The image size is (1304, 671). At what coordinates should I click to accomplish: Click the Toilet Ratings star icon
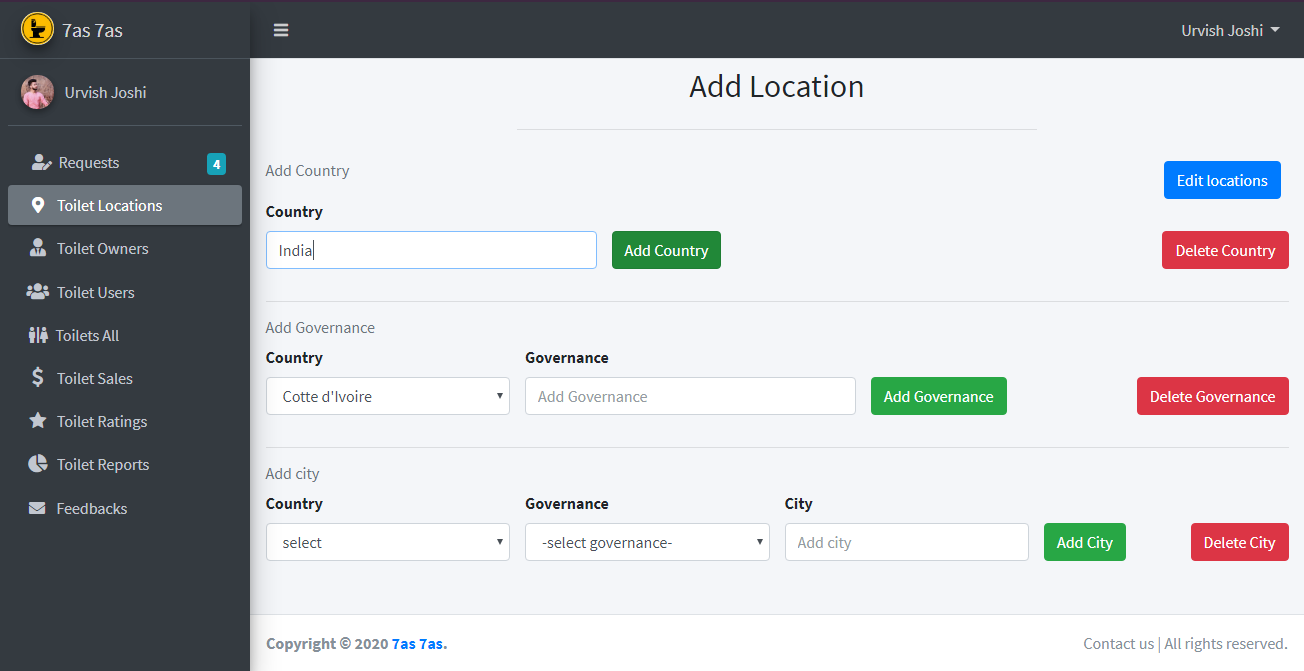click(38, 421)
